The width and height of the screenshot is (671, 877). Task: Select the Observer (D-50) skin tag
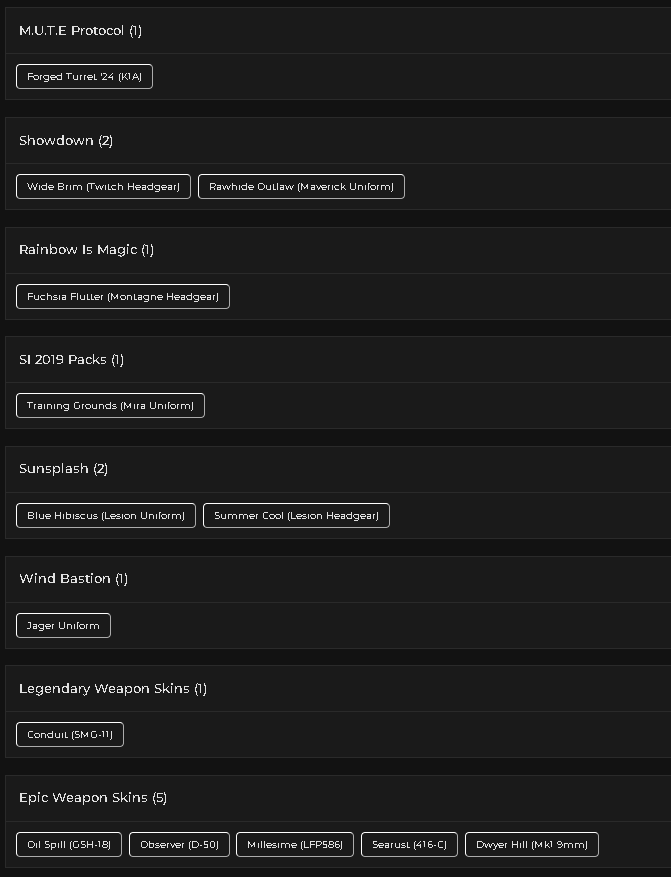click(179, 845)
